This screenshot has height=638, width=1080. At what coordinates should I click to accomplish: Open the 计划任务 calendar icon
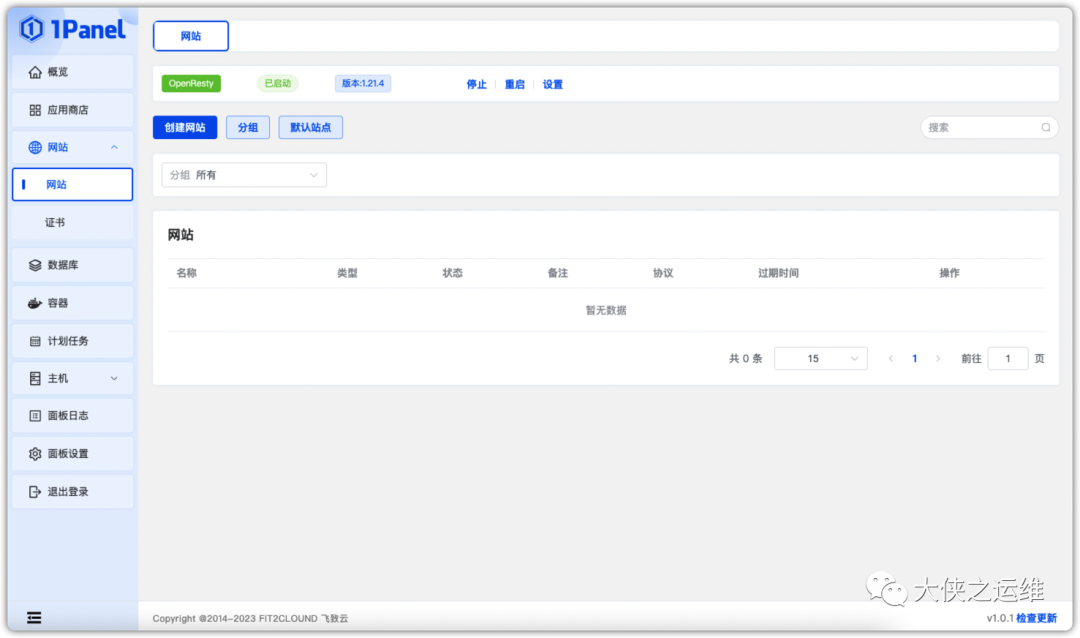click(x=34, y=341)
